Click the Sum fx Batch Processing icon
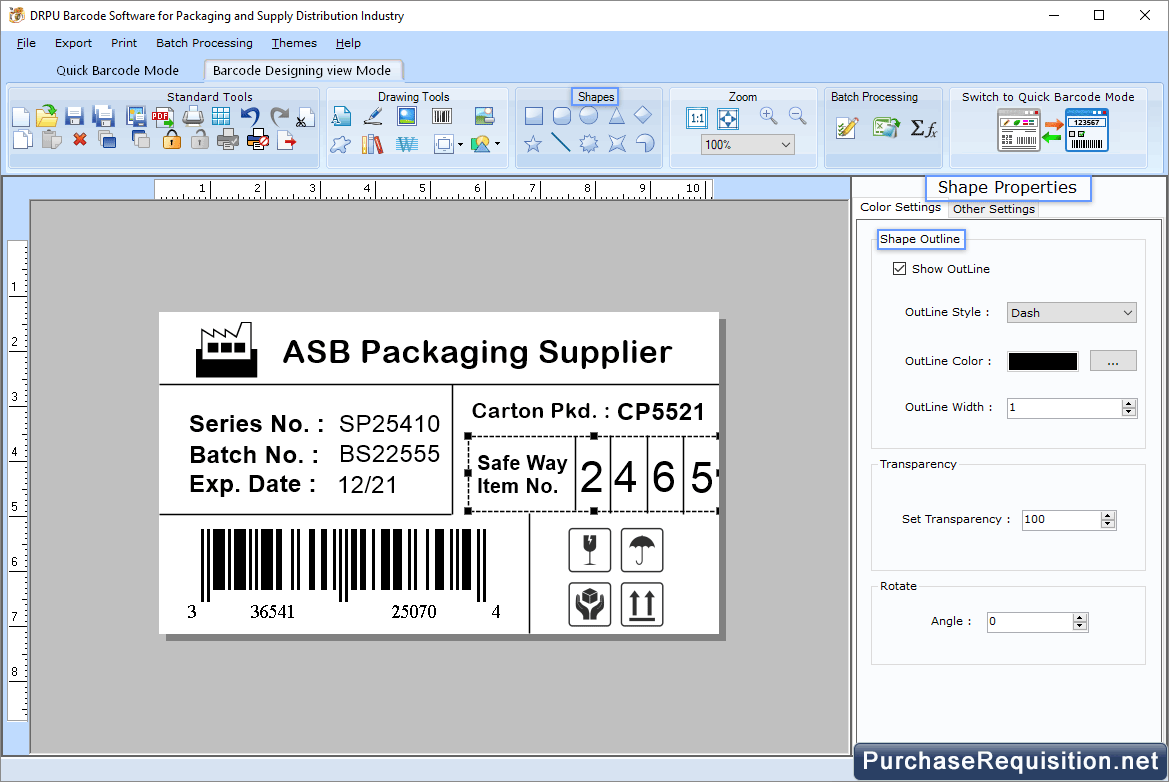The image size is (1169, 782). tap(923, 128)
